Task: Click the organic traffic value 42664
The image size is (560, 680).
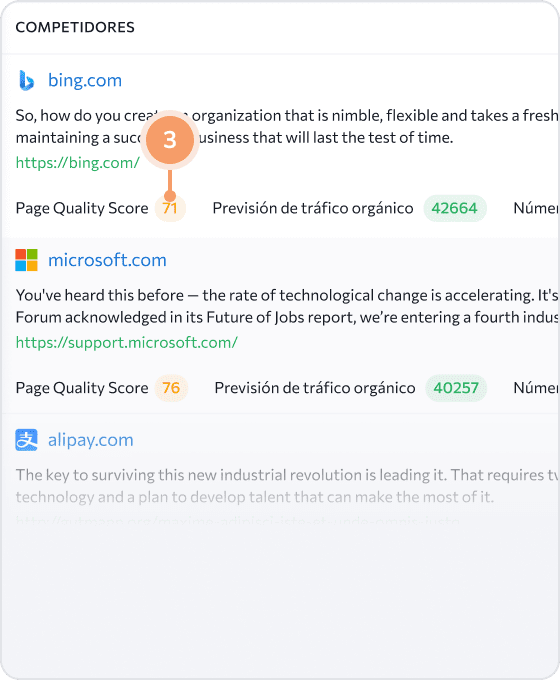Action: click(x=455, y=209)
